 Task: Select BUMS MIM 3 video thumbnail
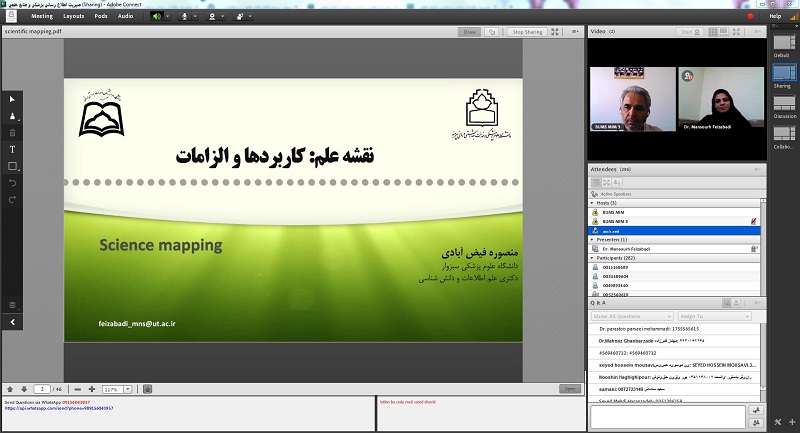pos(633,99)
